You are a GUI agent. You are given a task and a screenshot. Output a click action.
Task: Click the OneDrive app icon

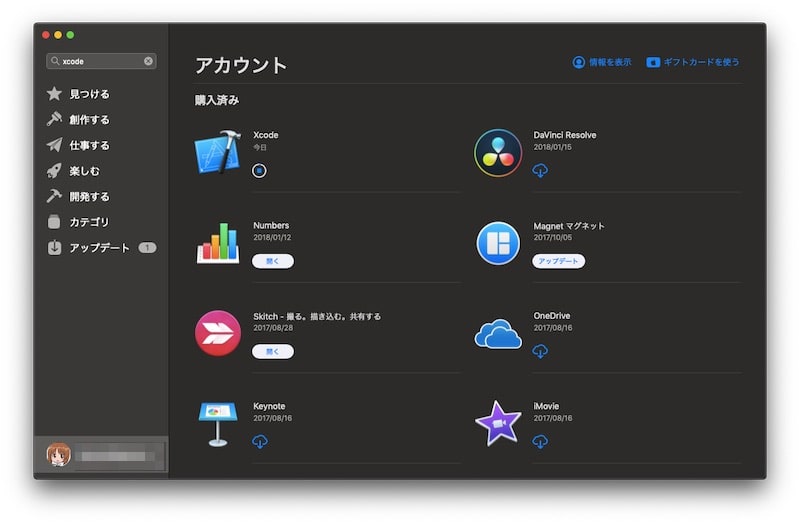tap(498, 334)
